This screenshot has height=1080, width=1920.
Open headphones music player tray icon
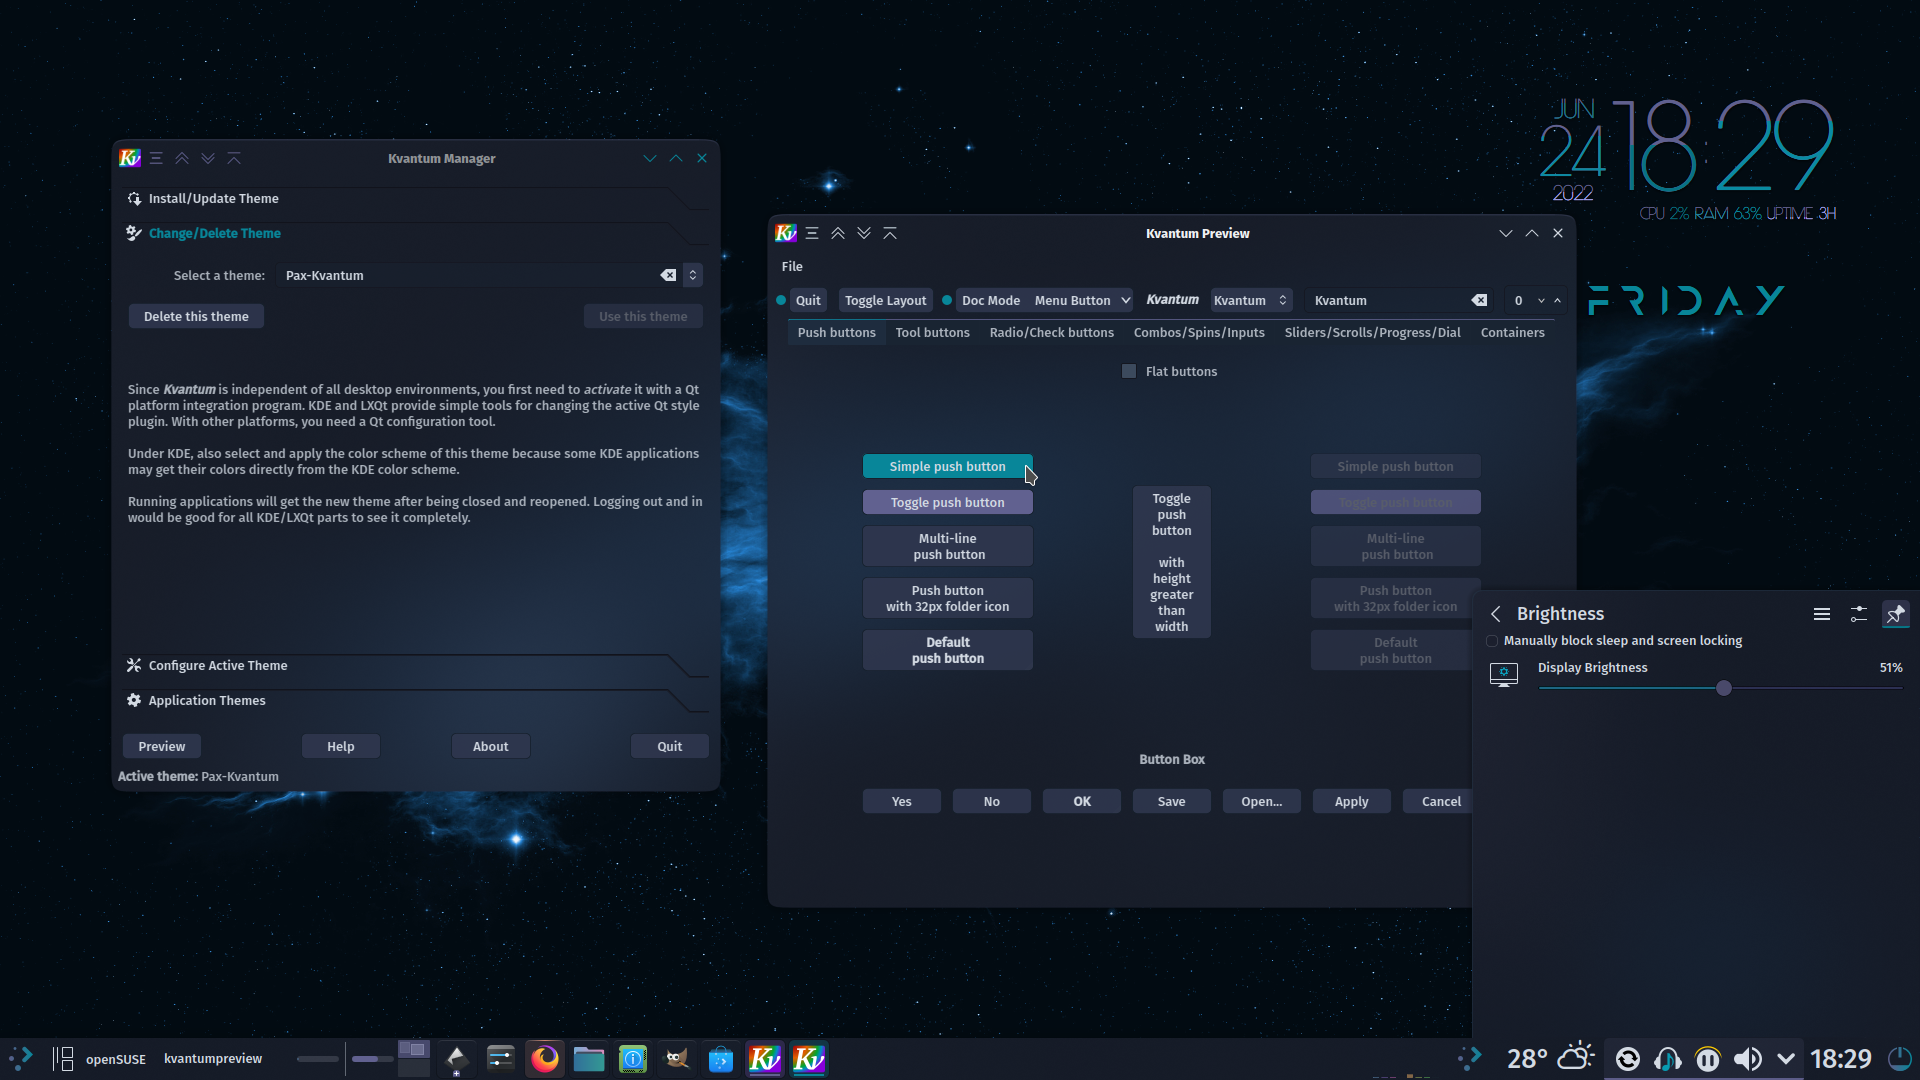[x=1668, y=1059]
